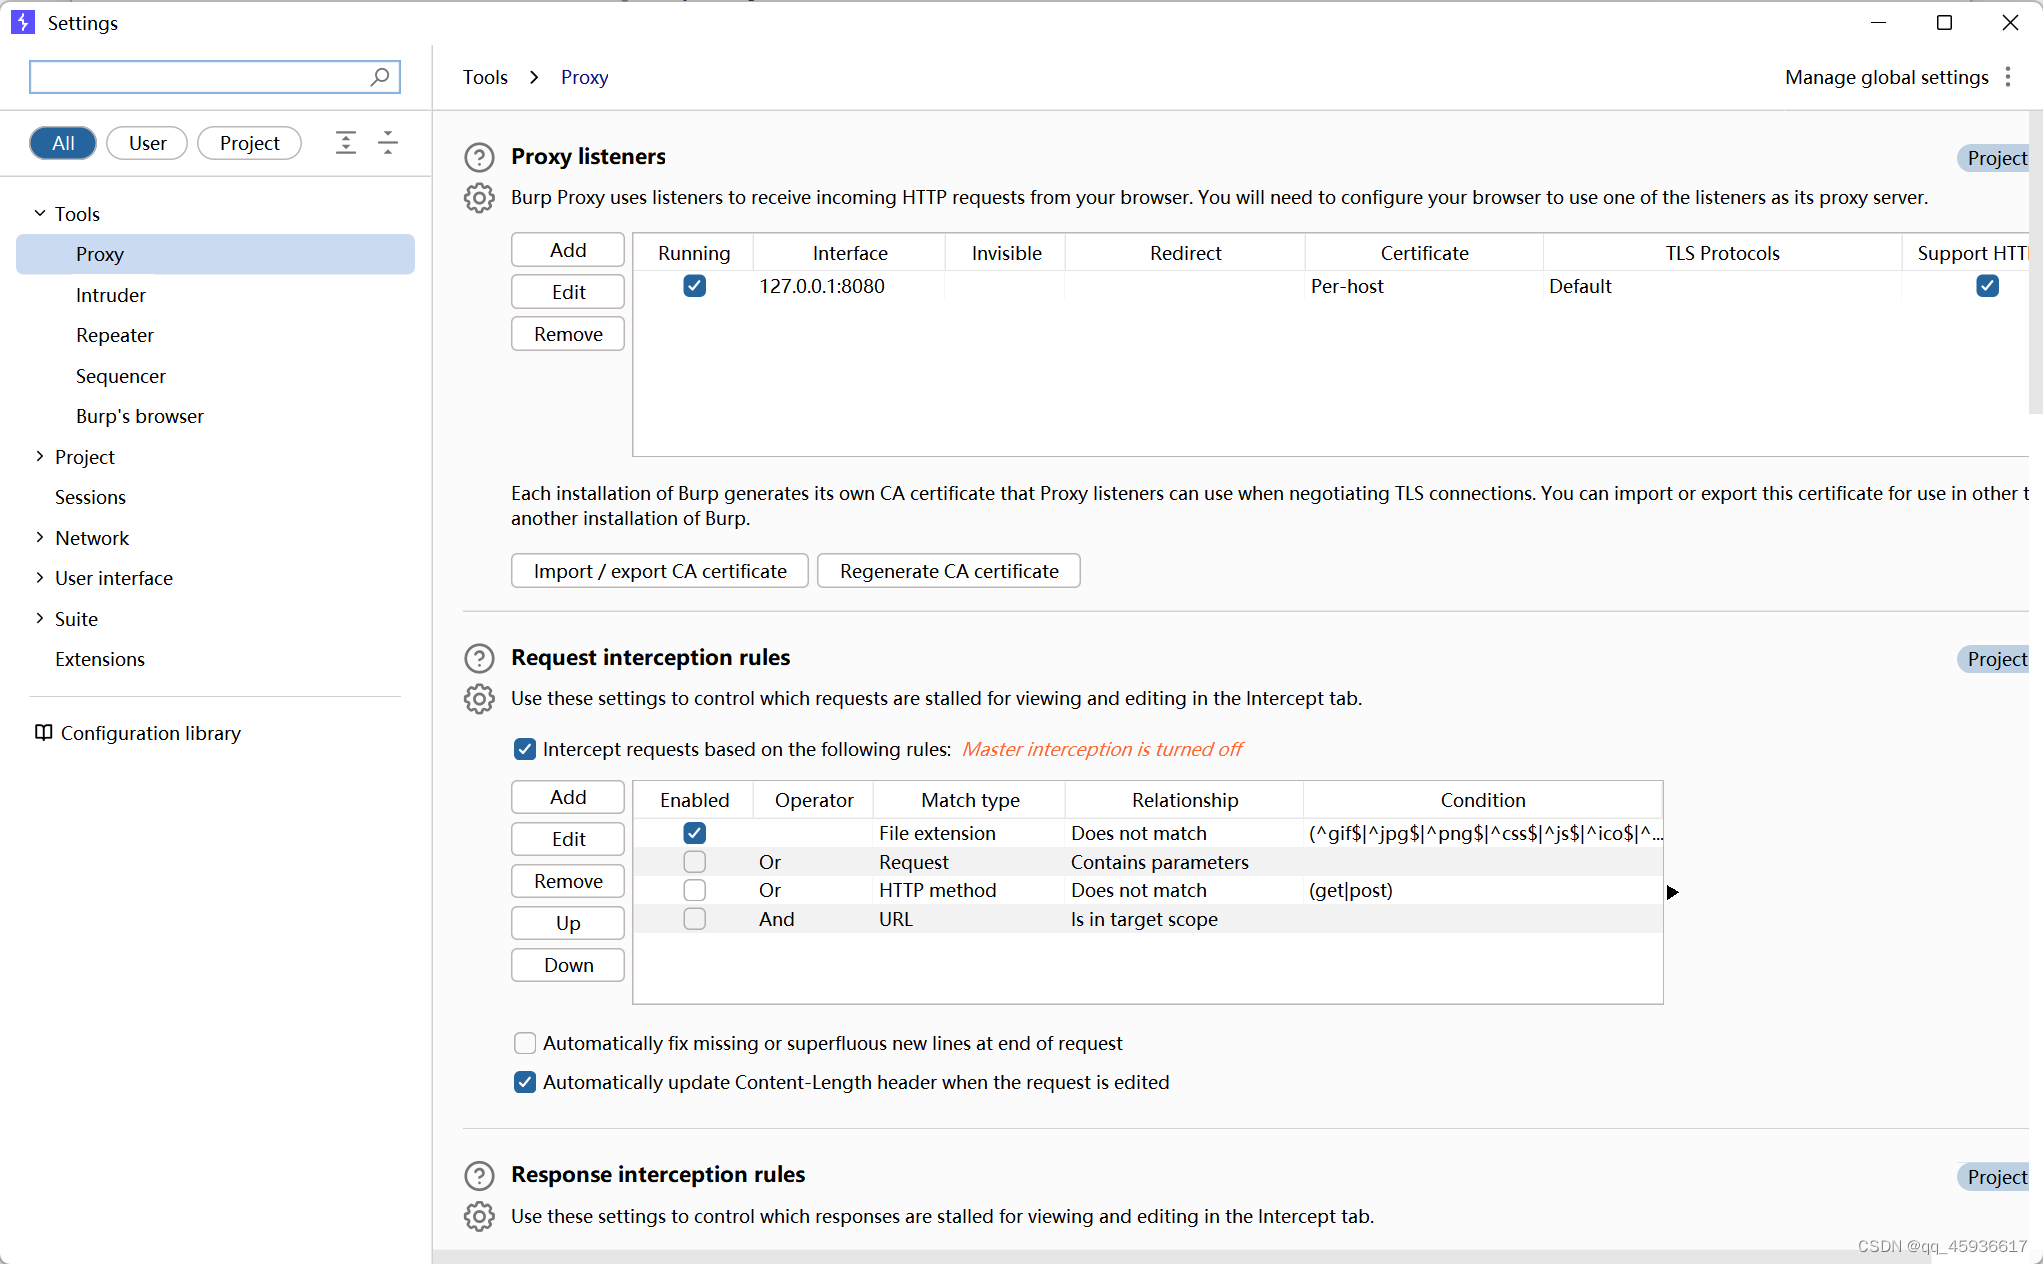Move interception rule Down
This screenshot has width=2043, height=1264.
568,965
